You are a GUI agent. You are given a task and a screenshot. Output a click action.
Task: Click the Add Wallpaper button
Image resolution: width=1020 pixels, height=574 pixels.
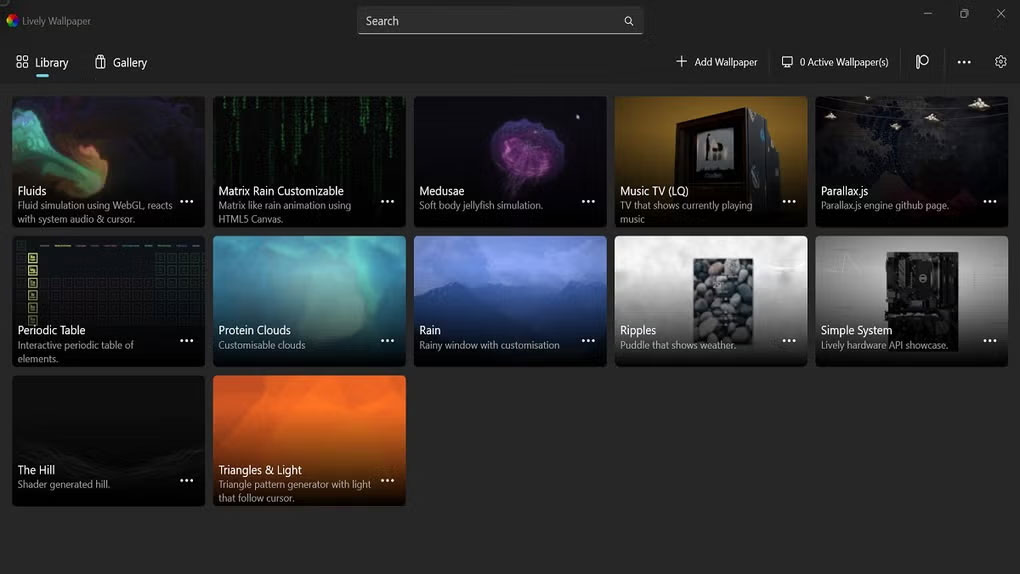click(716, 62)
